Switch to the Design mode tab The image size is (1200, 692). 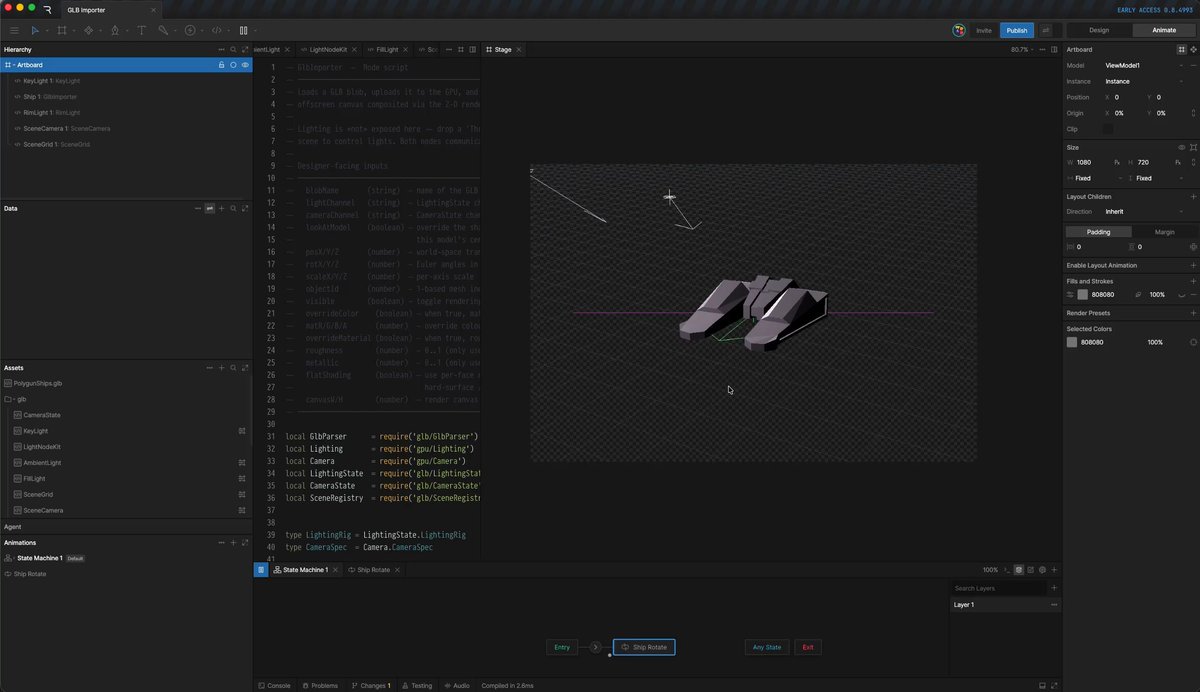pyautogui.click(x=1099, y=30)
